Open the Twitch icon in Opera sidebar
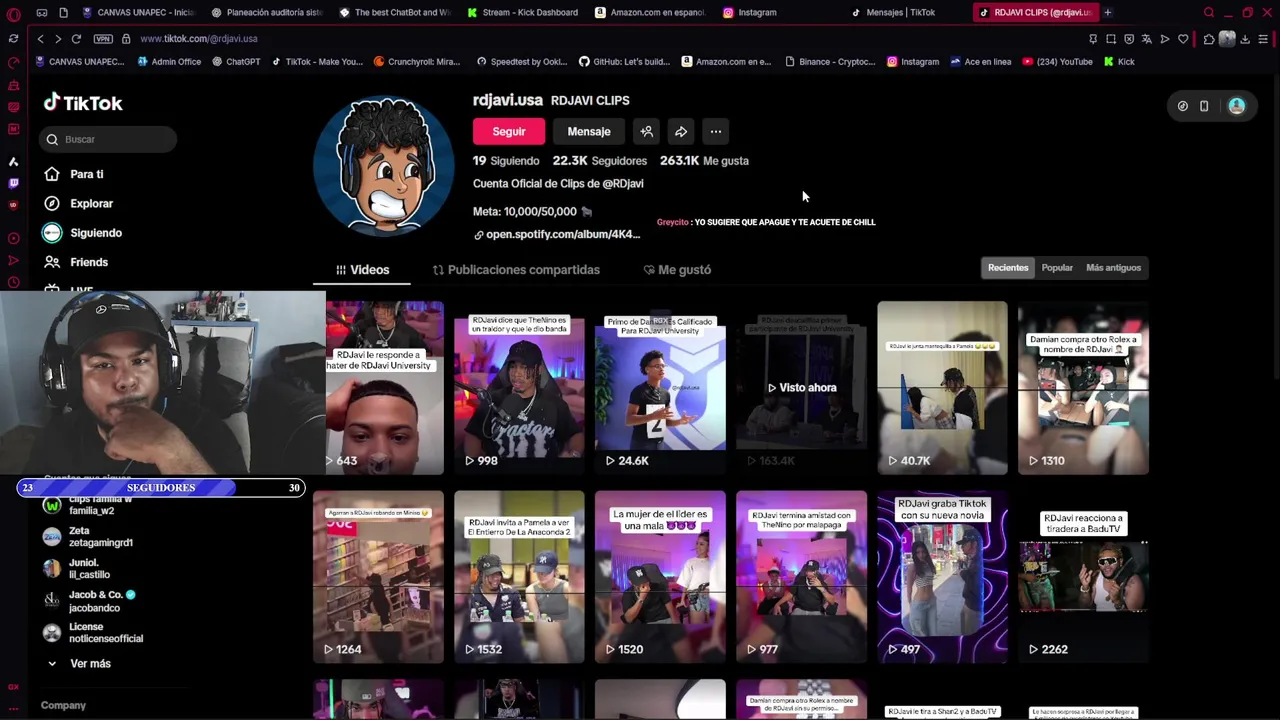Viewport: 1280px width, 720px height. pyautogui.click(x=13, y=183)
